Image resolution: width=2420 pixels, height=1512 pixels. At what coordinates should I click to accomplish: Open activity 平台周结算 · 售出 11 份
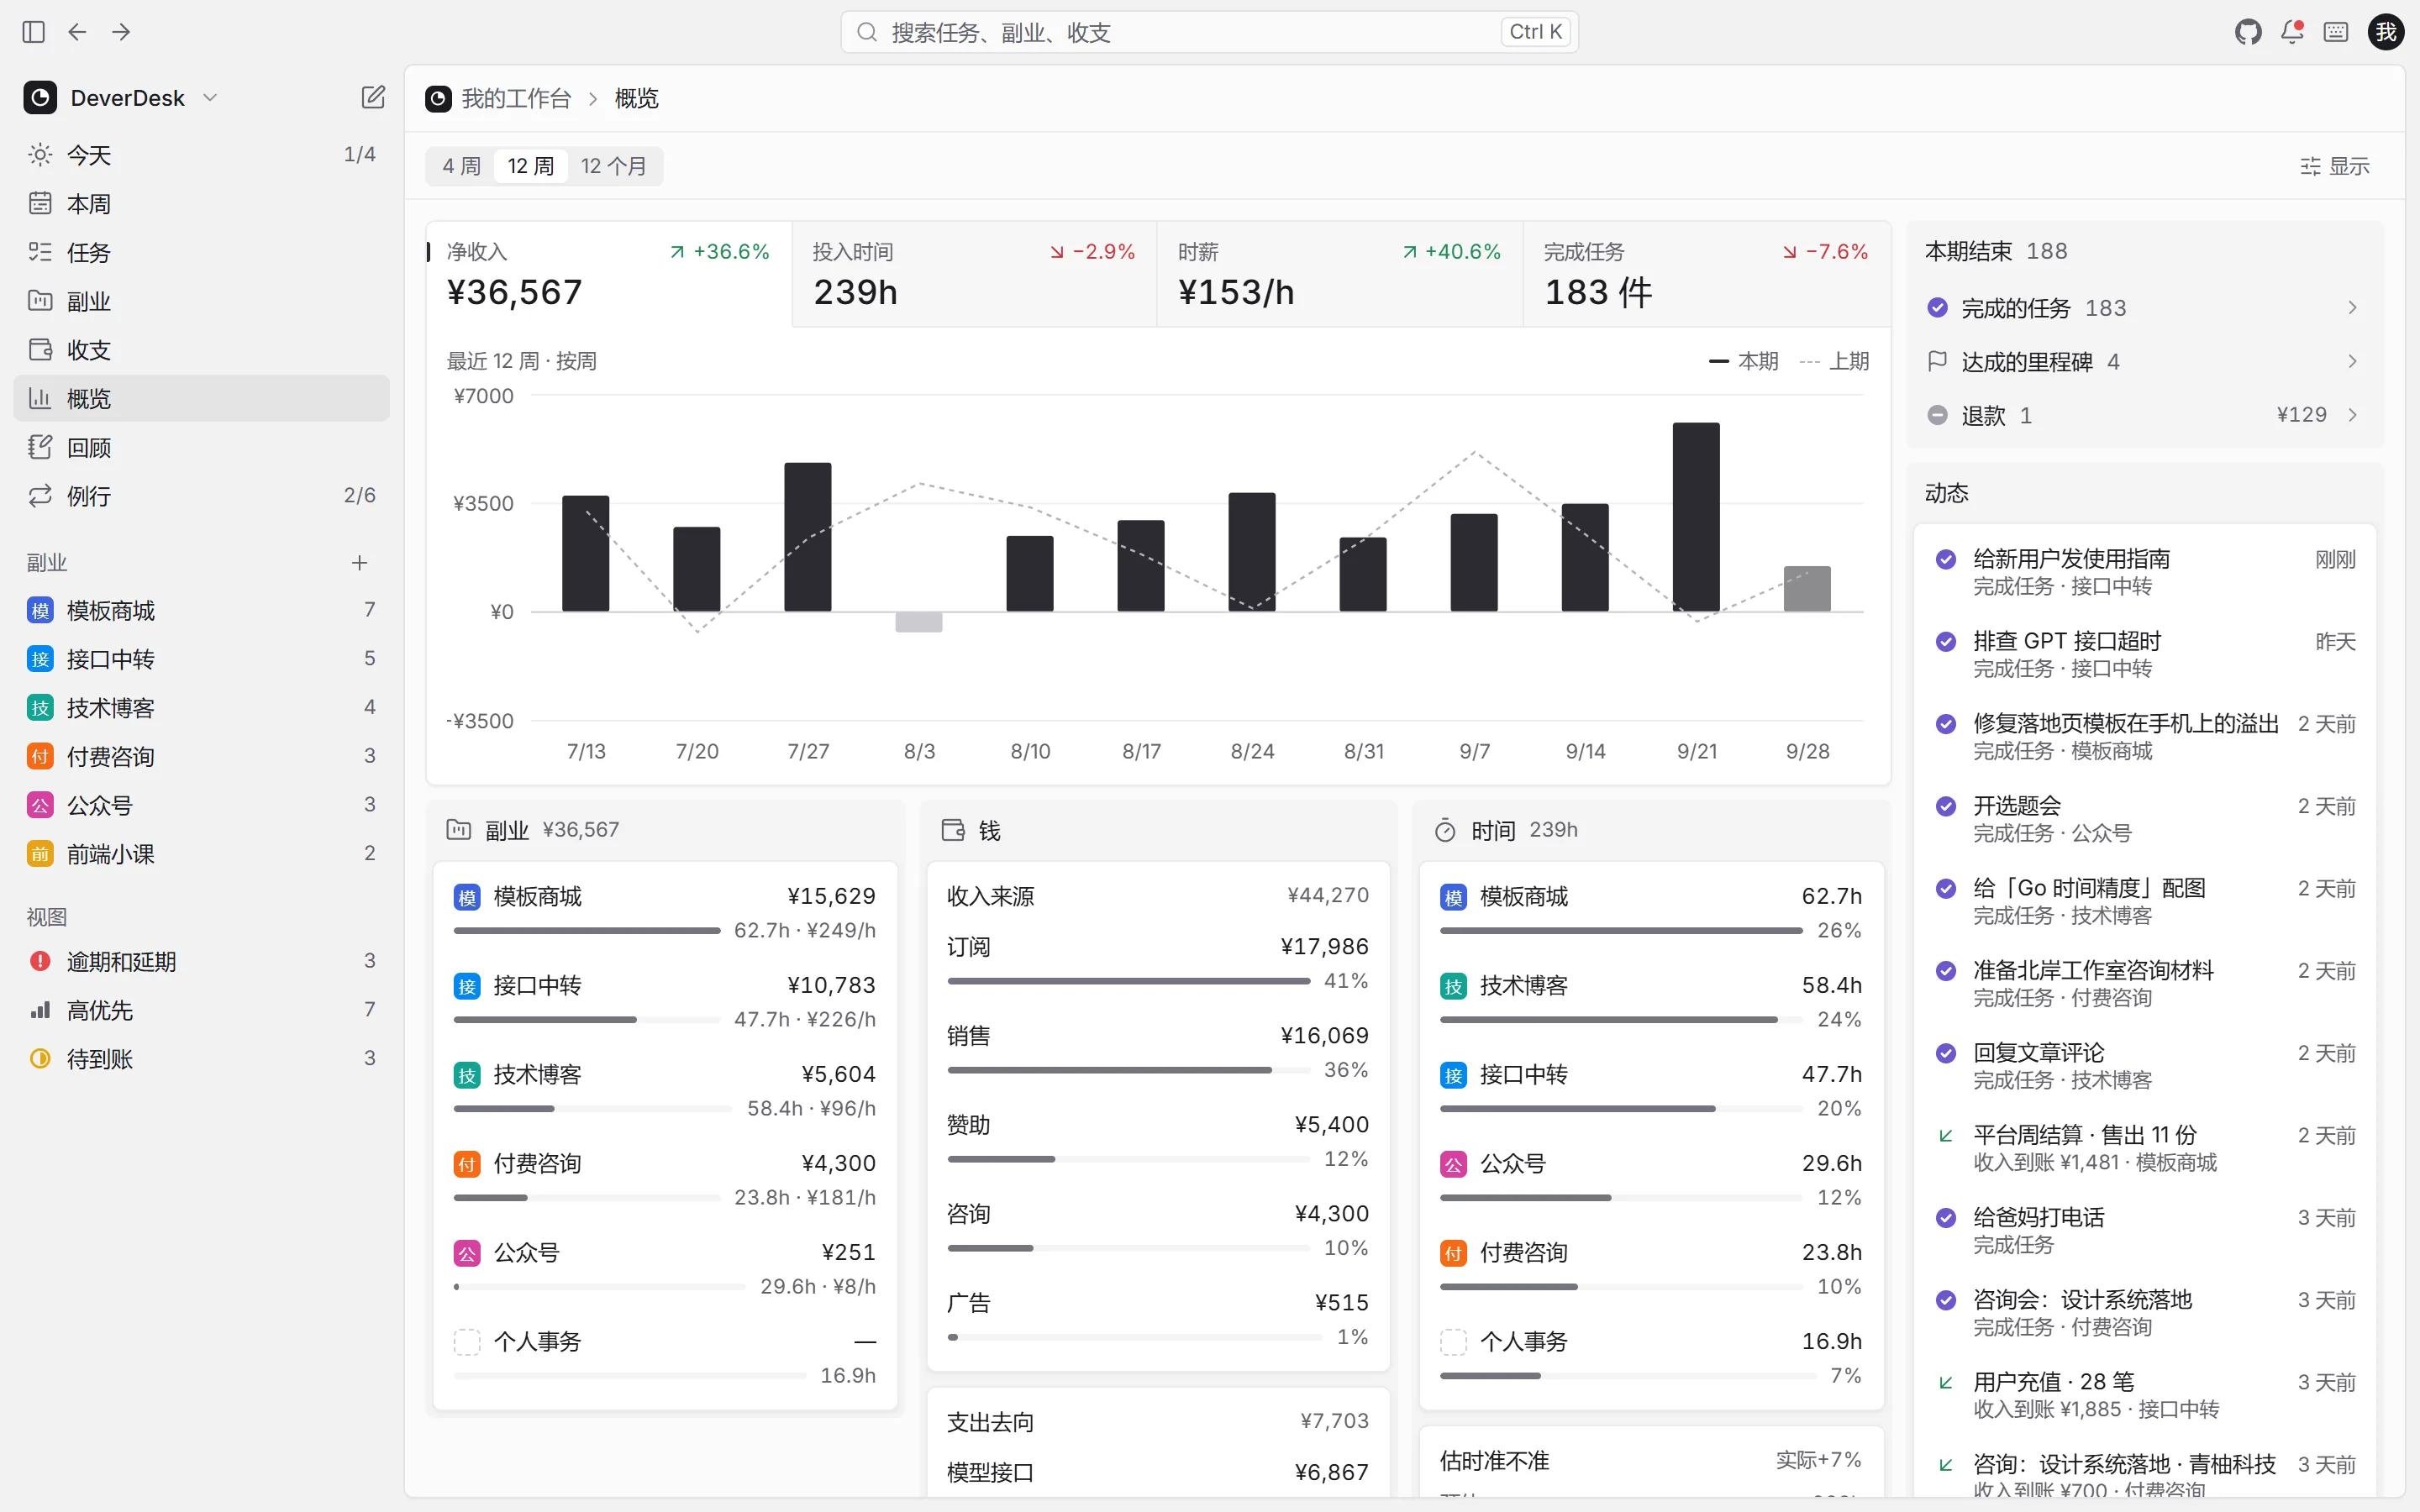coord(2144,1148)
